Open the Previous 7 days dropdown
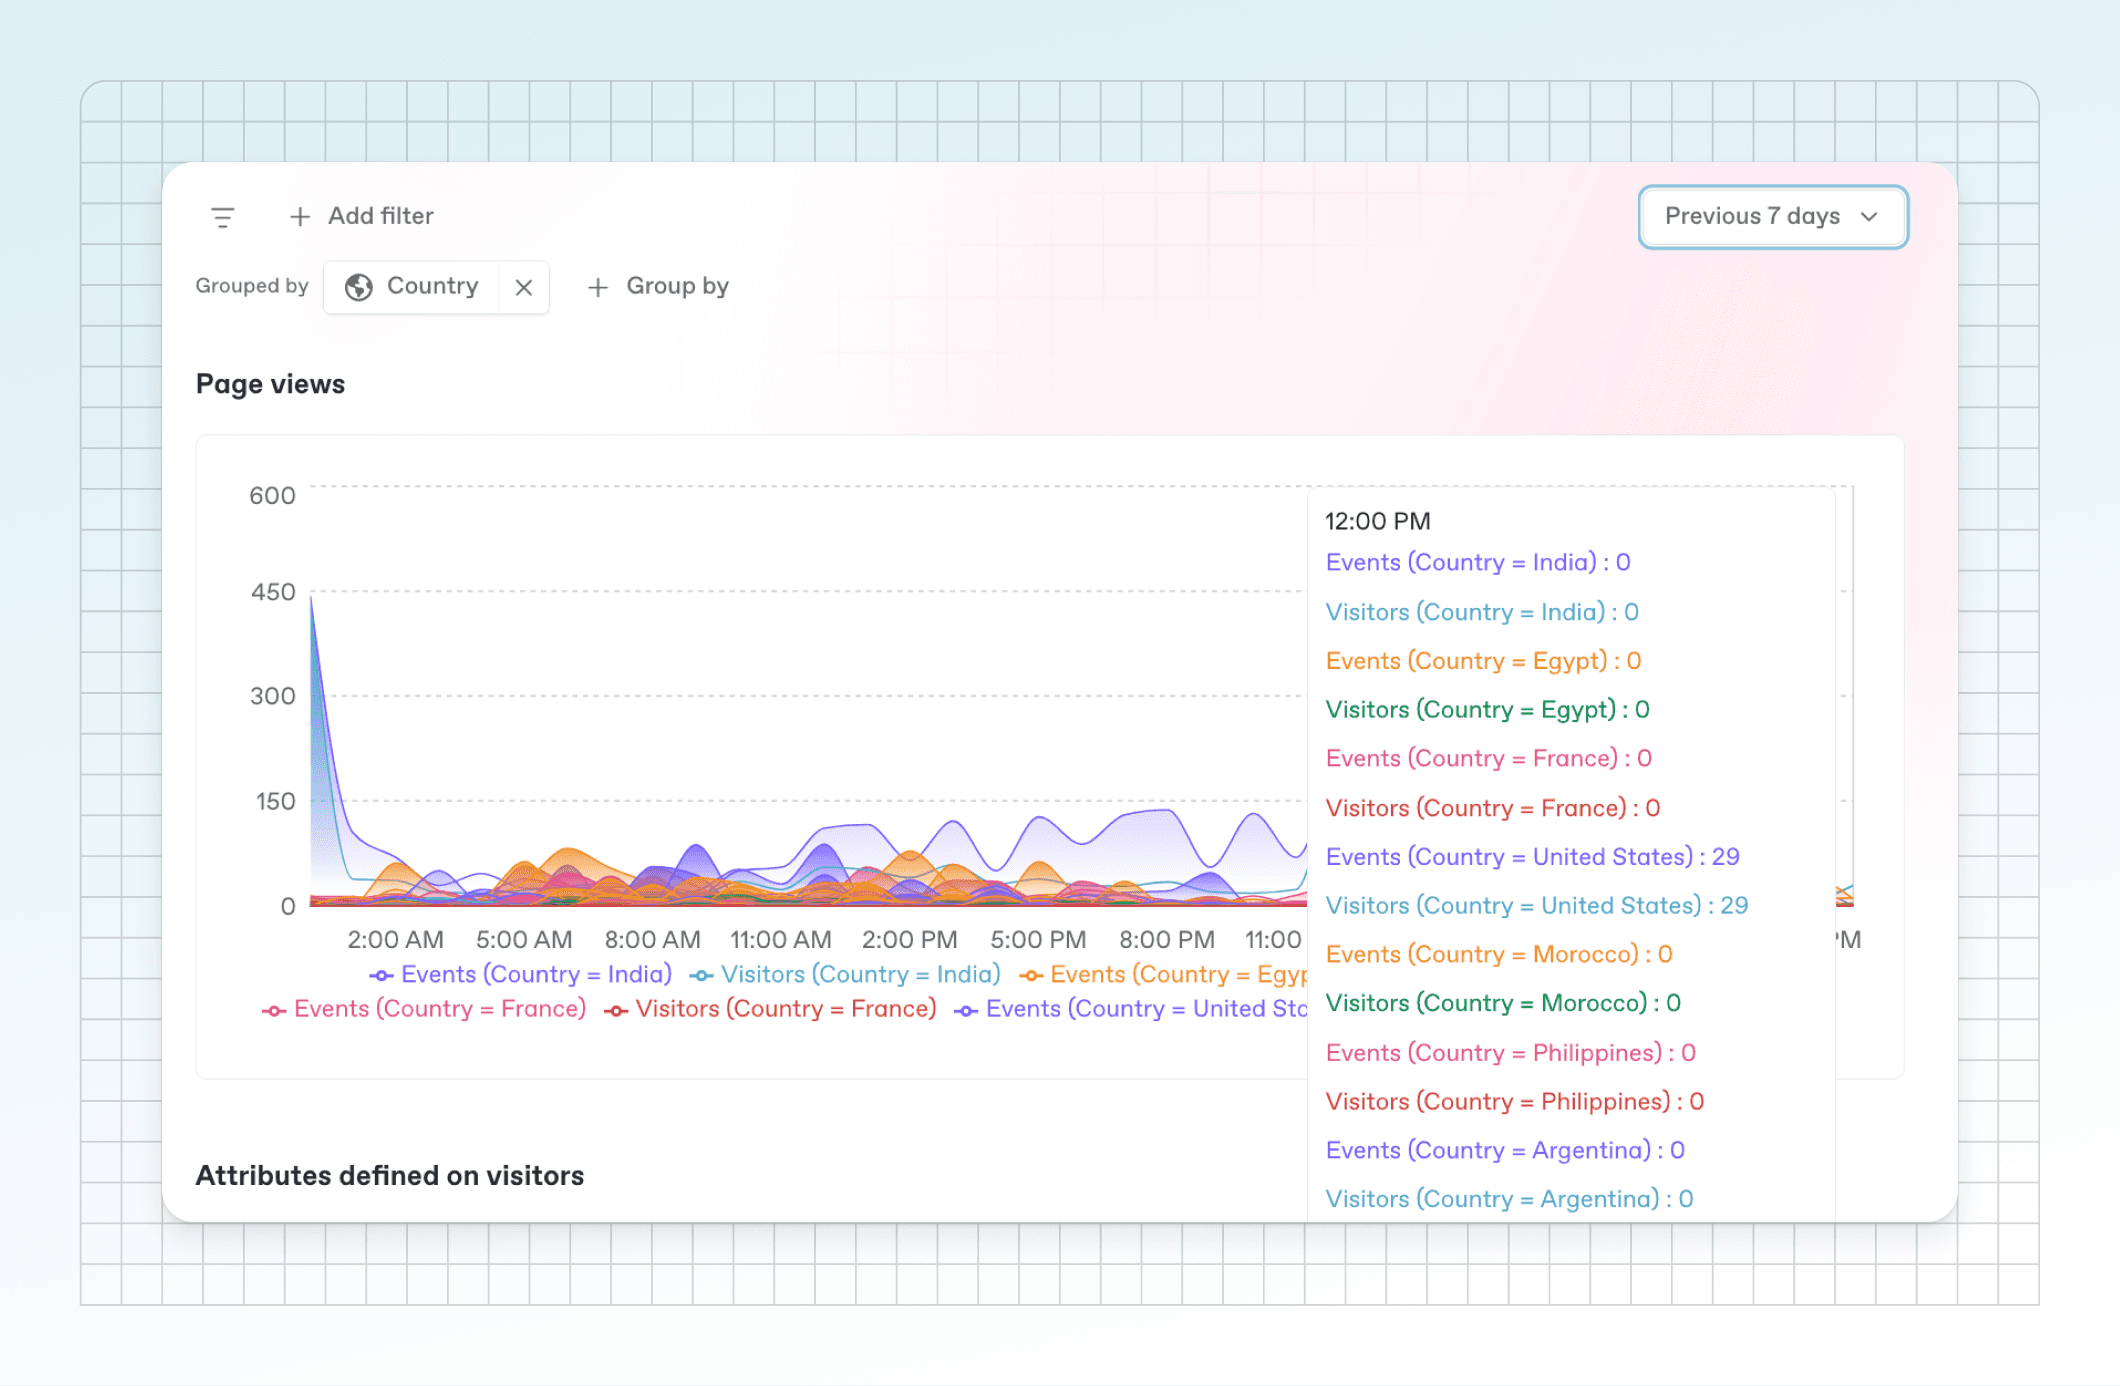Screen dimensions: 2120x1386 pyautogui.click(x=1772, y=216)
